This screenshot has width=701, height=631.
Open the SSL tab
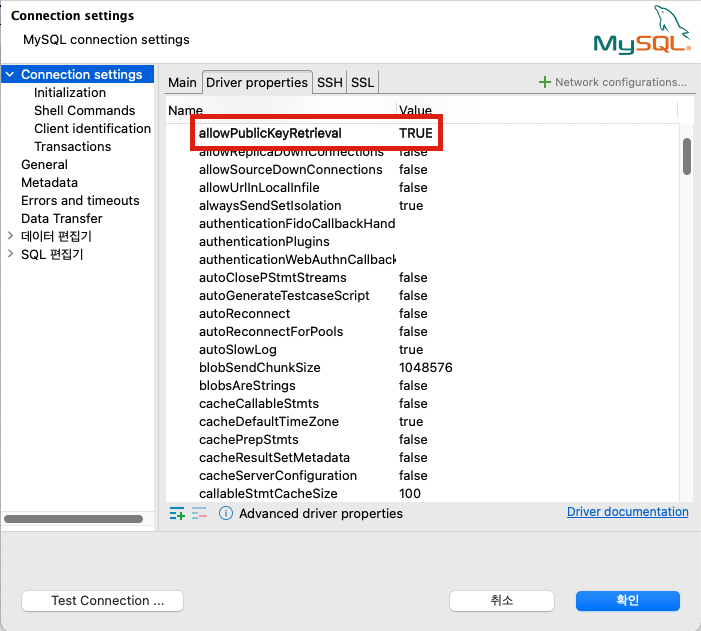363,82
